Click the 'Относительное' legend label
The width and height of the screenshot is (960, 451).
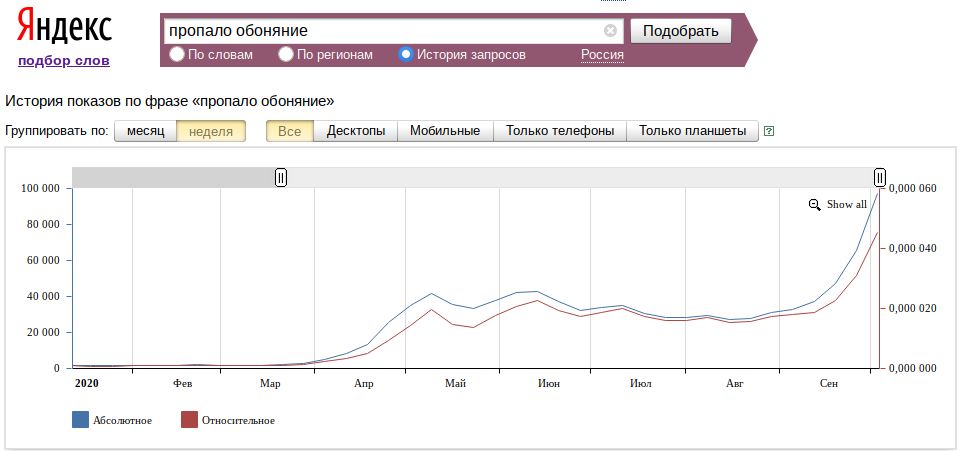click(x=238, y=420)
